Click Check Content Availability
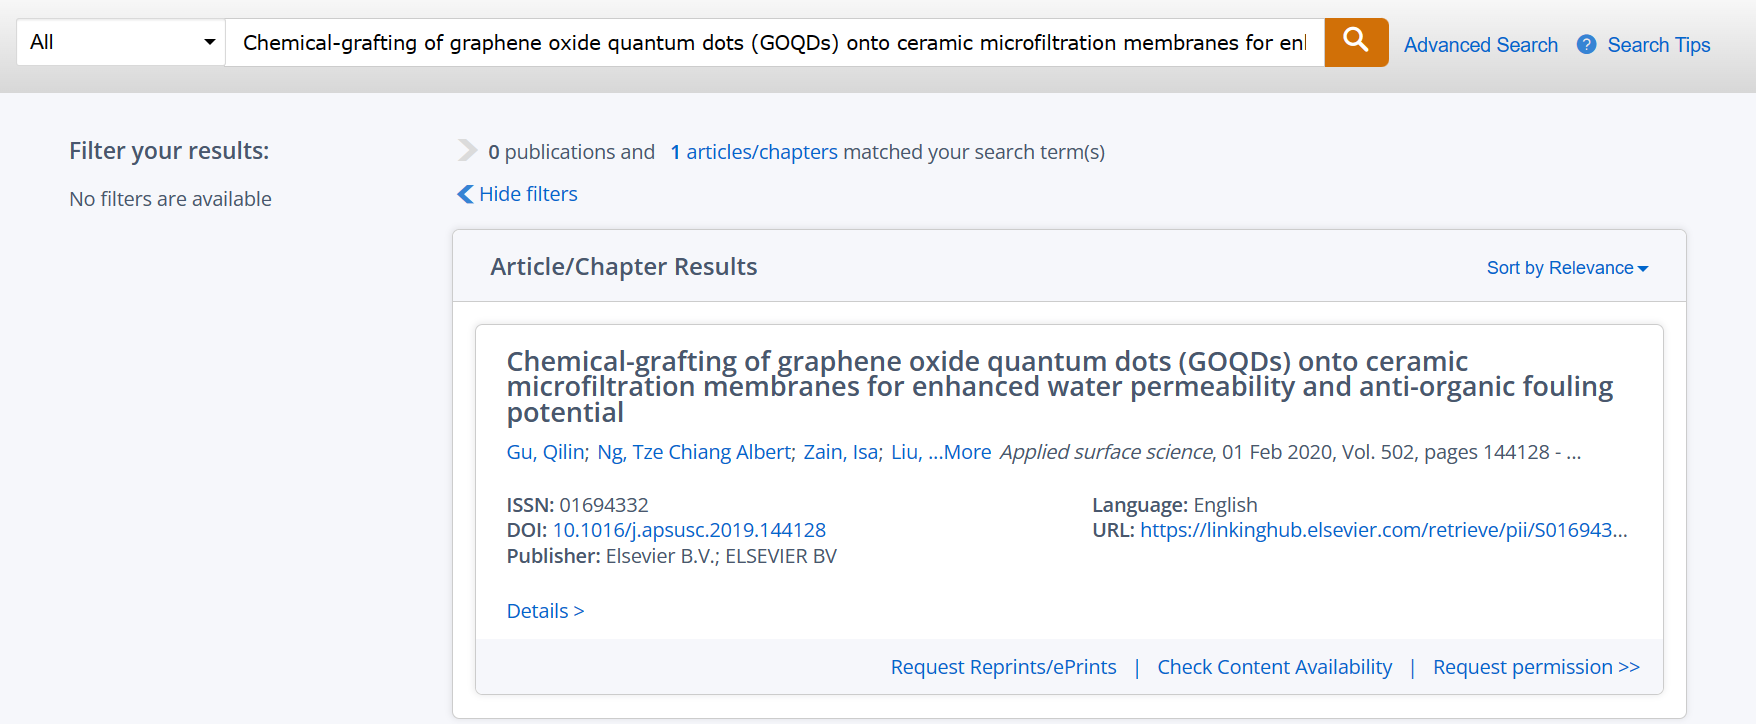Screen dimensions: 1756x724 (x=1274, y=667)
